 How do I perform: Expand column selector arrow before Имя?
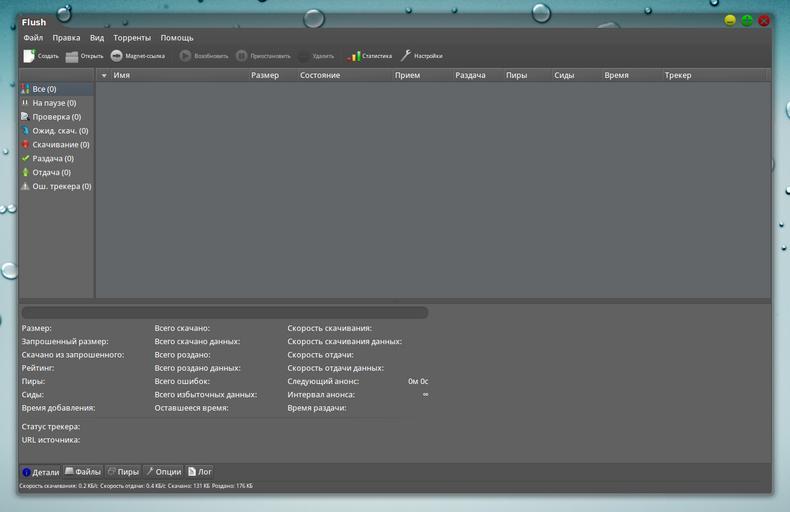click(103, 76)
